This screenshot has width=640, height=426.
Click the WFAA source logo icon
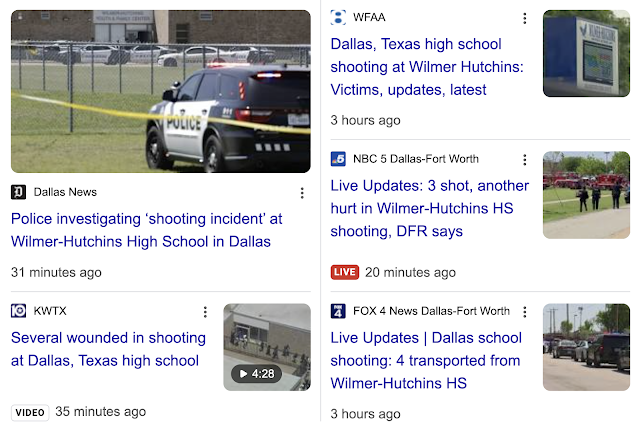click(338, 17)
